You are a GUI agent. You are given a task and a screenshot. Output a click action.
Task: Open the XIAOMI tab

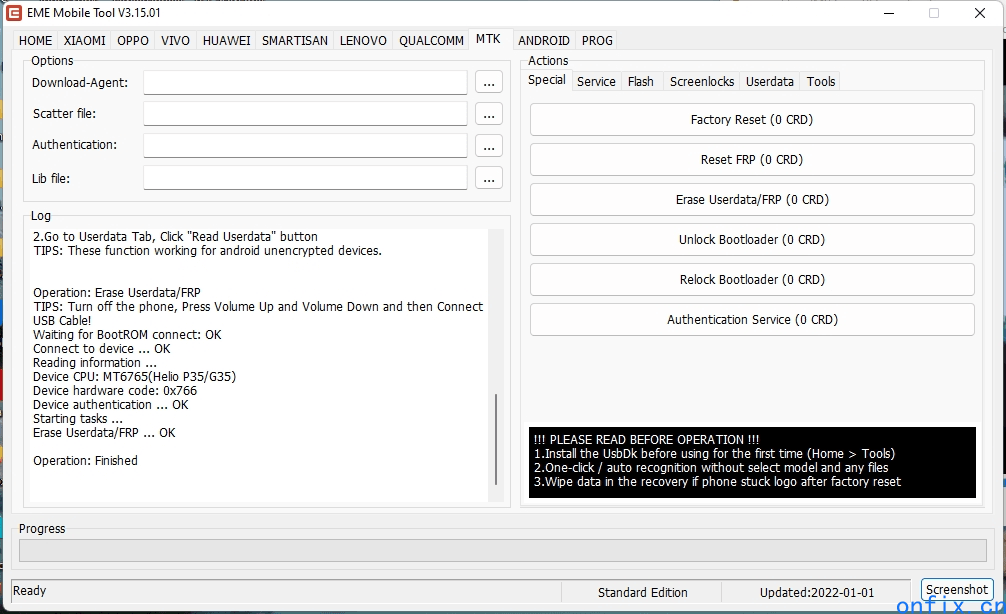(84, 41)
